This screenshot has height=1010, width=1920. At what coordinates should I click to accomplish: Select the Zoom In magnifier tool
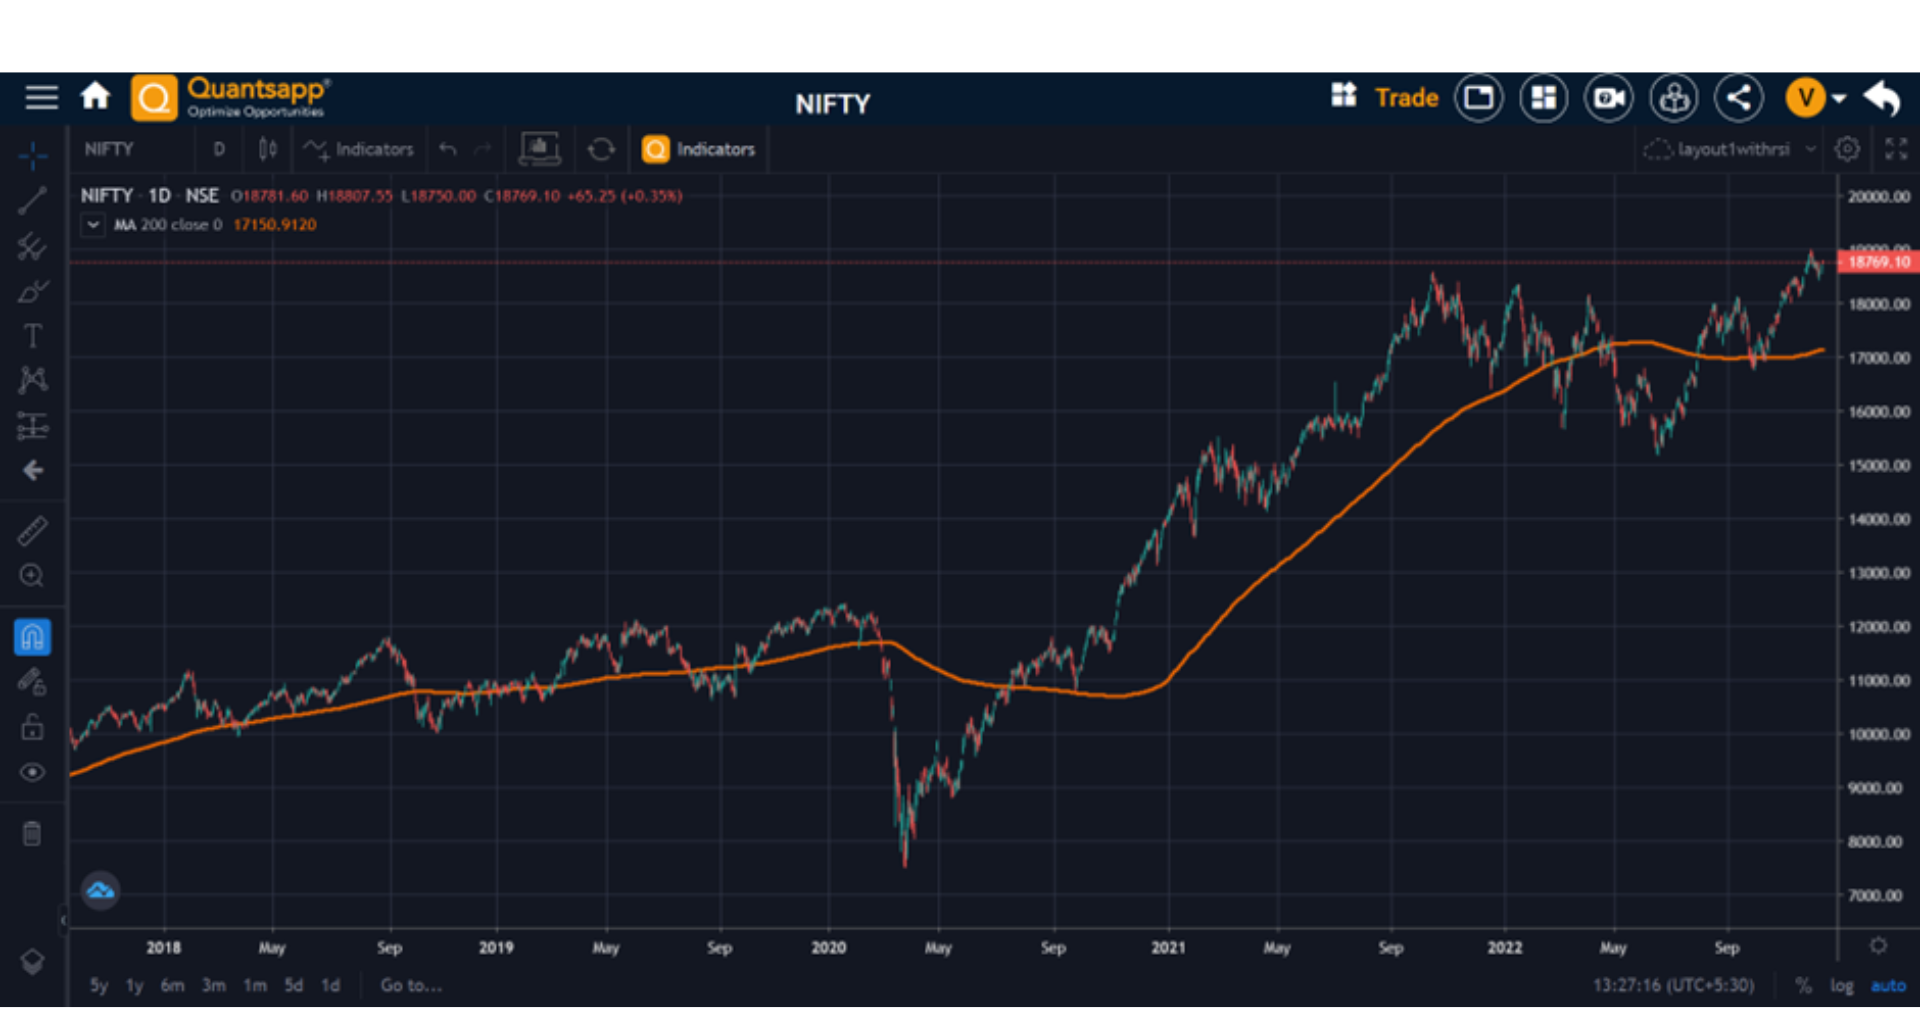(x=32, y=576)
